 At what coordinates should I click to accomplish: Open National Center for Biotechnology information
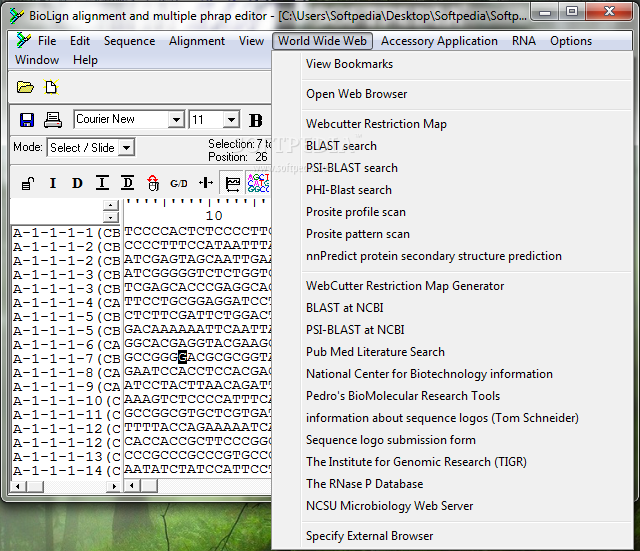(453, 374)
